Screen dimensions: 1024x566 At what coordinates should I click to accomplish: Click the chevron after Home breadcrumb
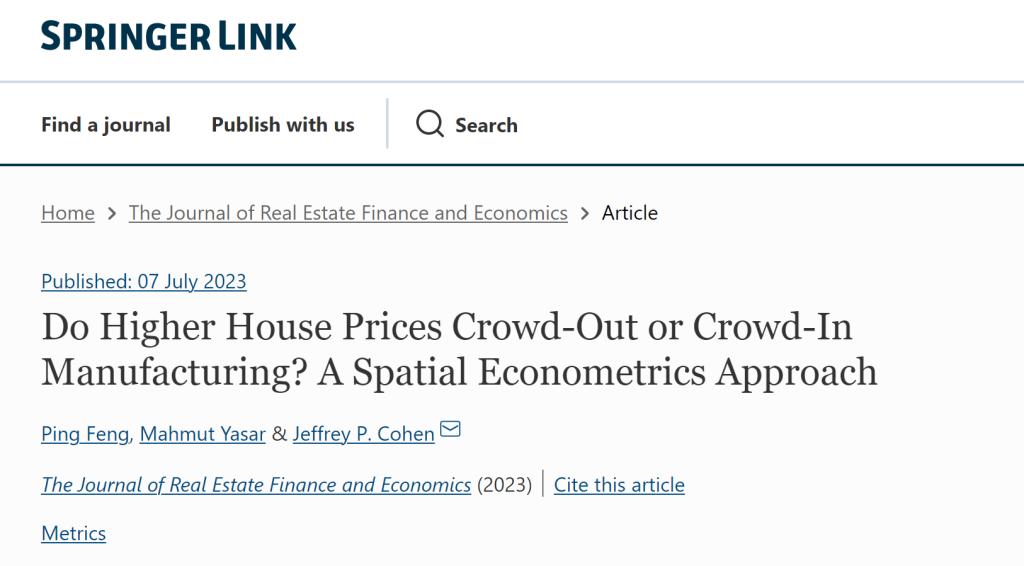pyautogui.click(x=111, y=213)
